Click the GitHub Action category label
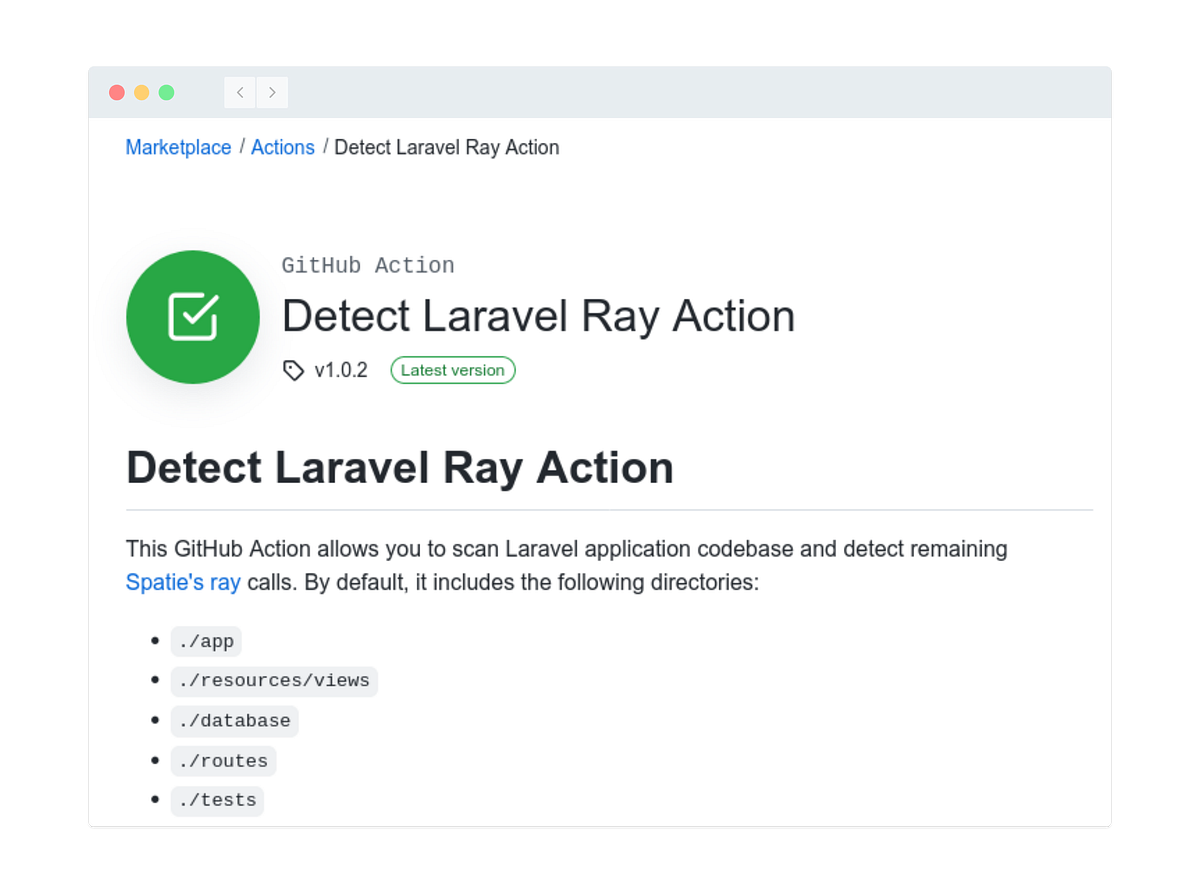This screenshot has height=893, width=1200. pos(368,265)
